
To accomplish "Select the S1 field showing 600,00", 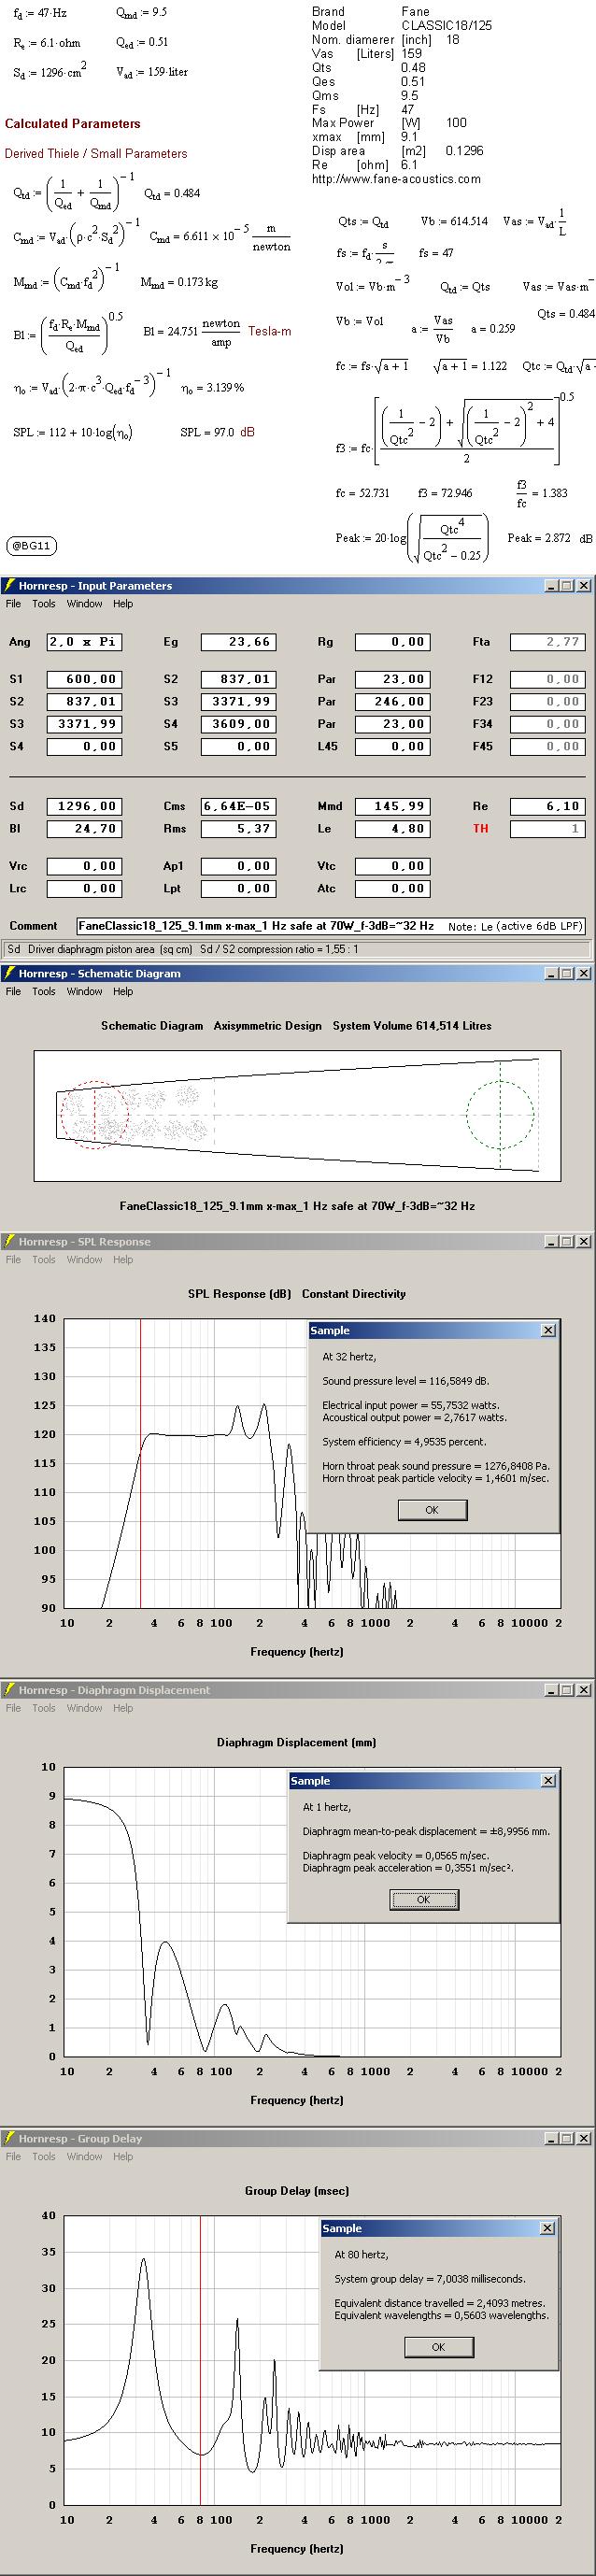I will click(84, 679).
